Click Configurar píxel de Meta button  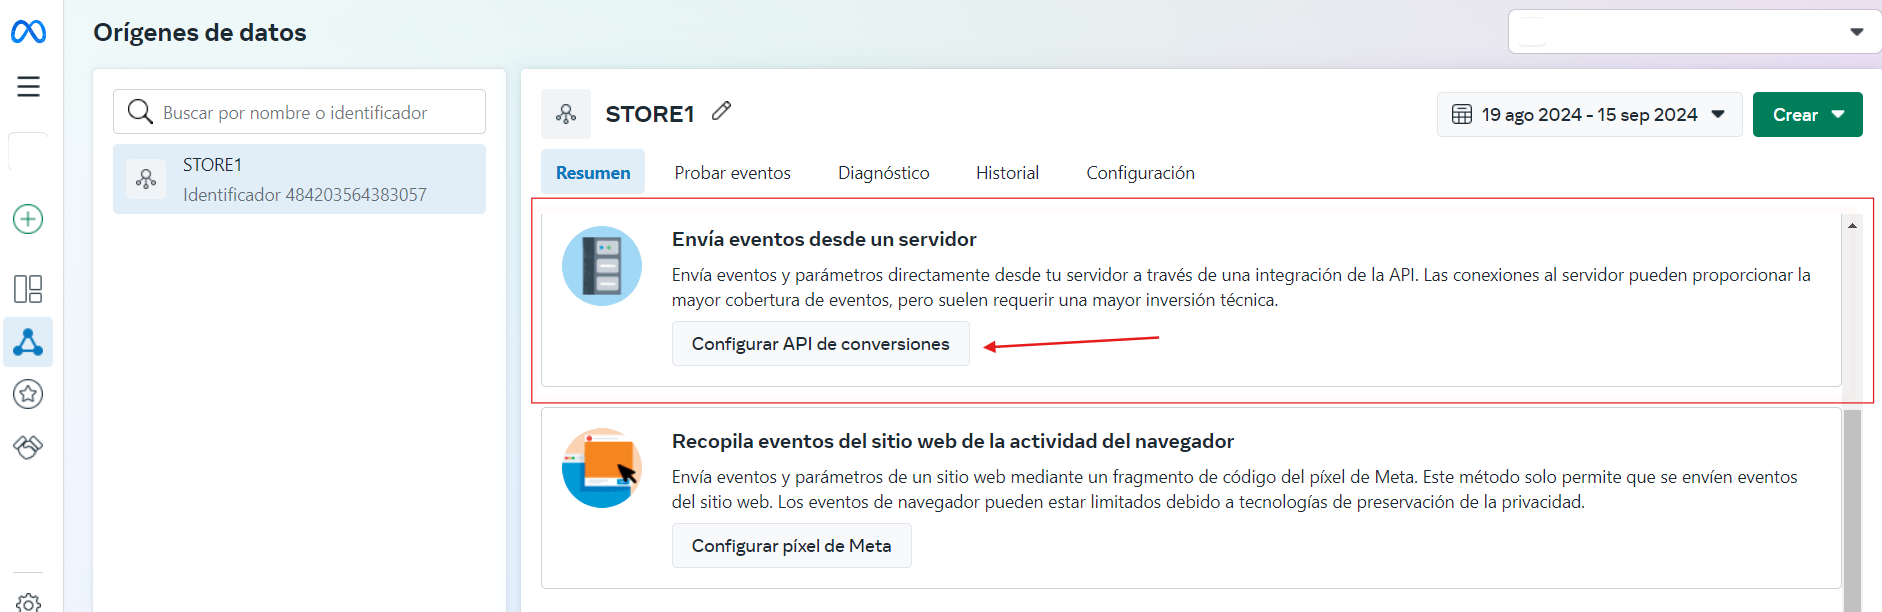792,546
